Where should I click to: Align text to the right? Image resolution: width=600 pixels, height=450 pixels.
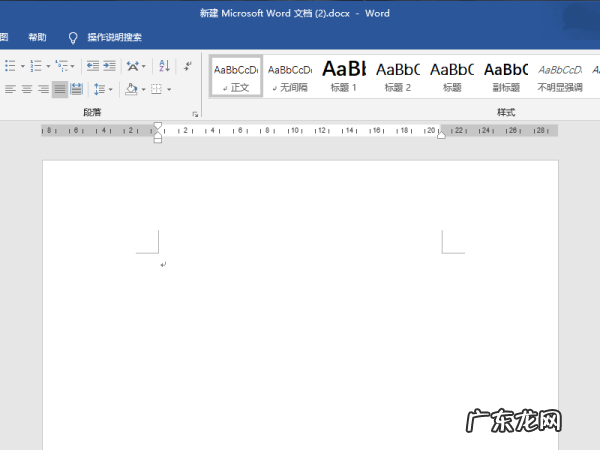[43, 89]
